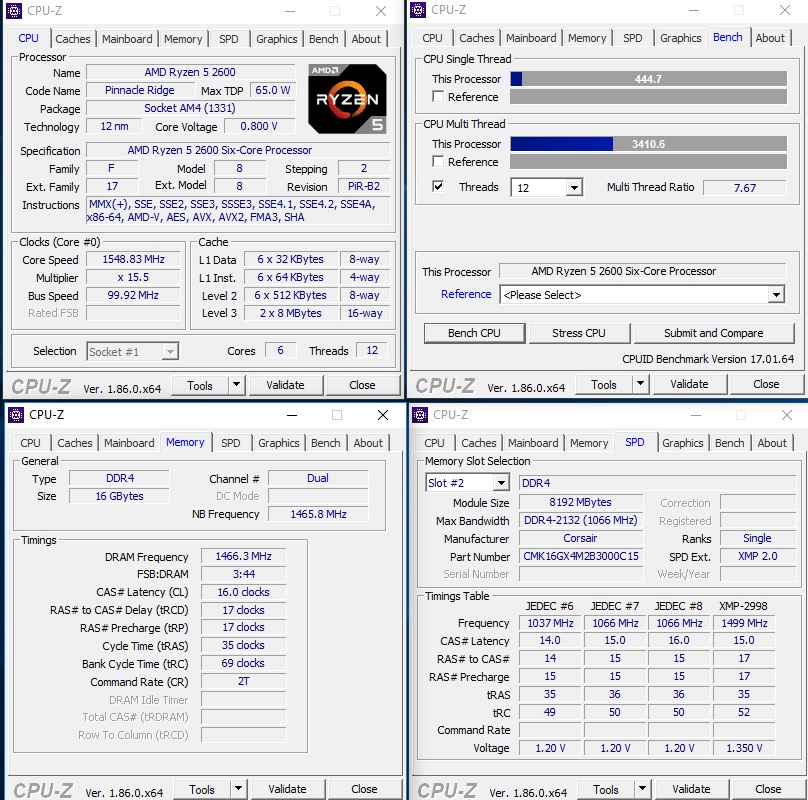Click the Part Number CMK16GX4M2B3000C15
The width and height of the screenshot is (808, 800).
[x=581, y=556]
